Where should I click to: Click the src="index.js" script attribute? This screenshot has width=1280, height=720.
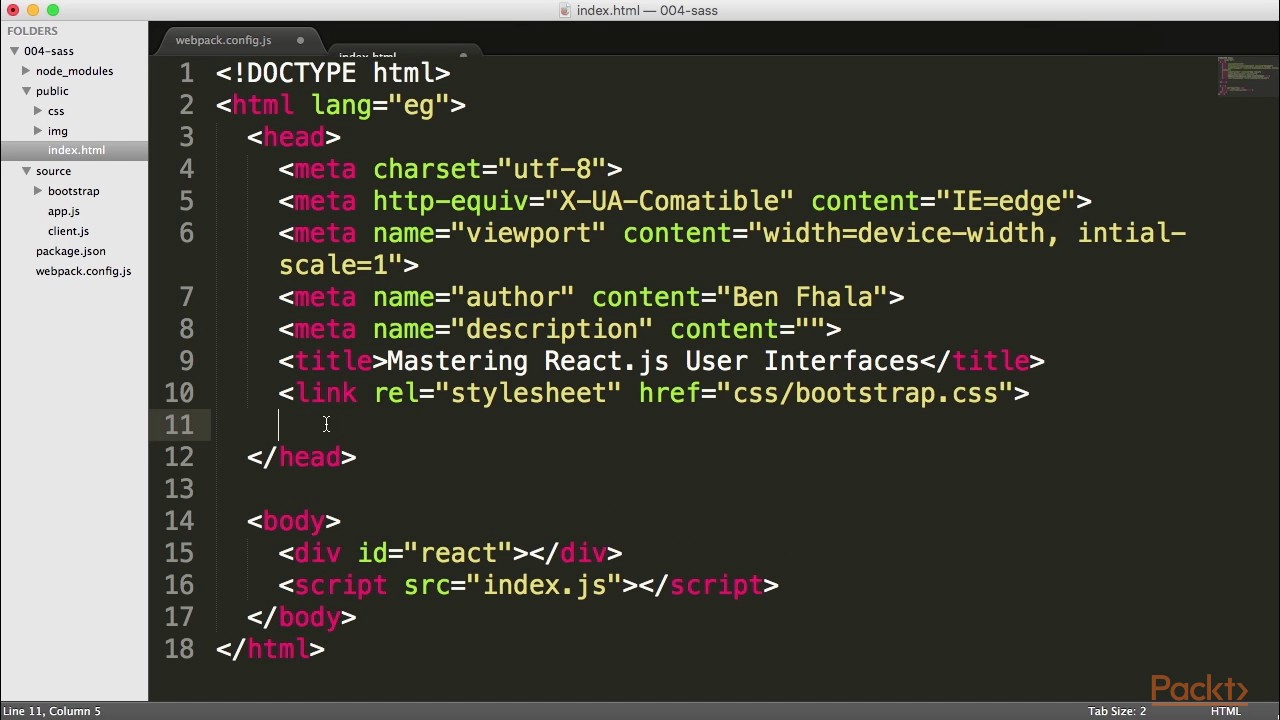513,585
